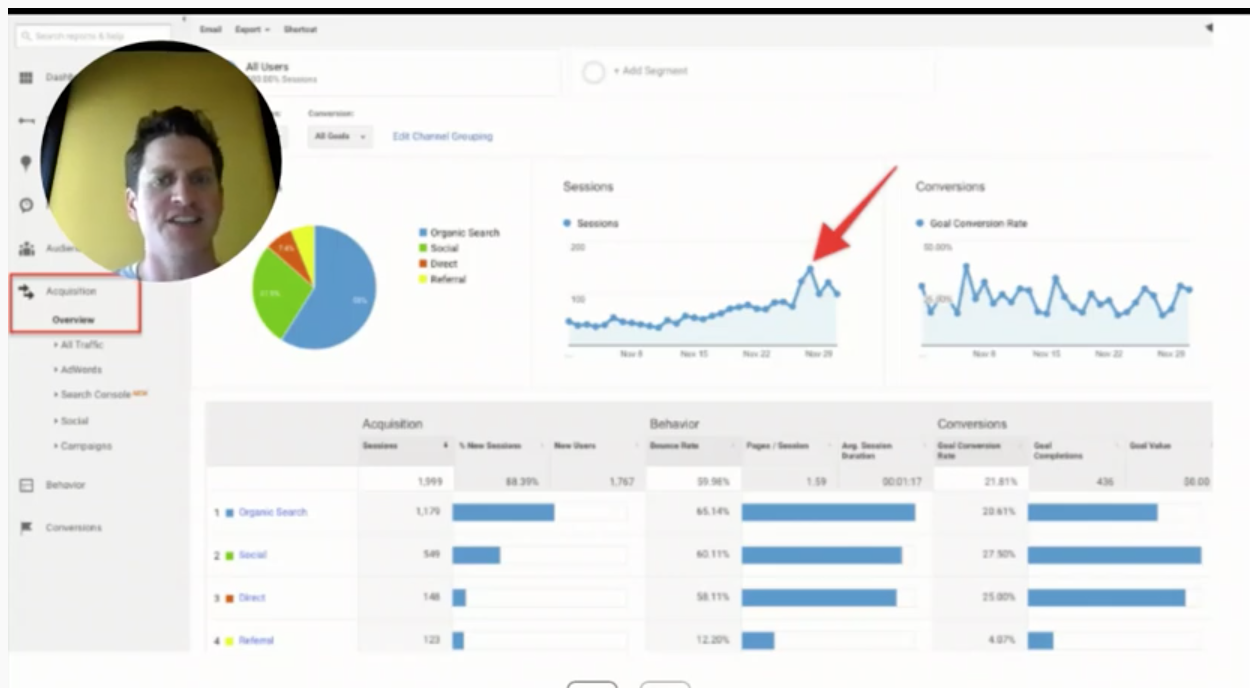Expand the AdWords submenu
This screenshot has height=688, width=1250.
(x=77, y=370)
